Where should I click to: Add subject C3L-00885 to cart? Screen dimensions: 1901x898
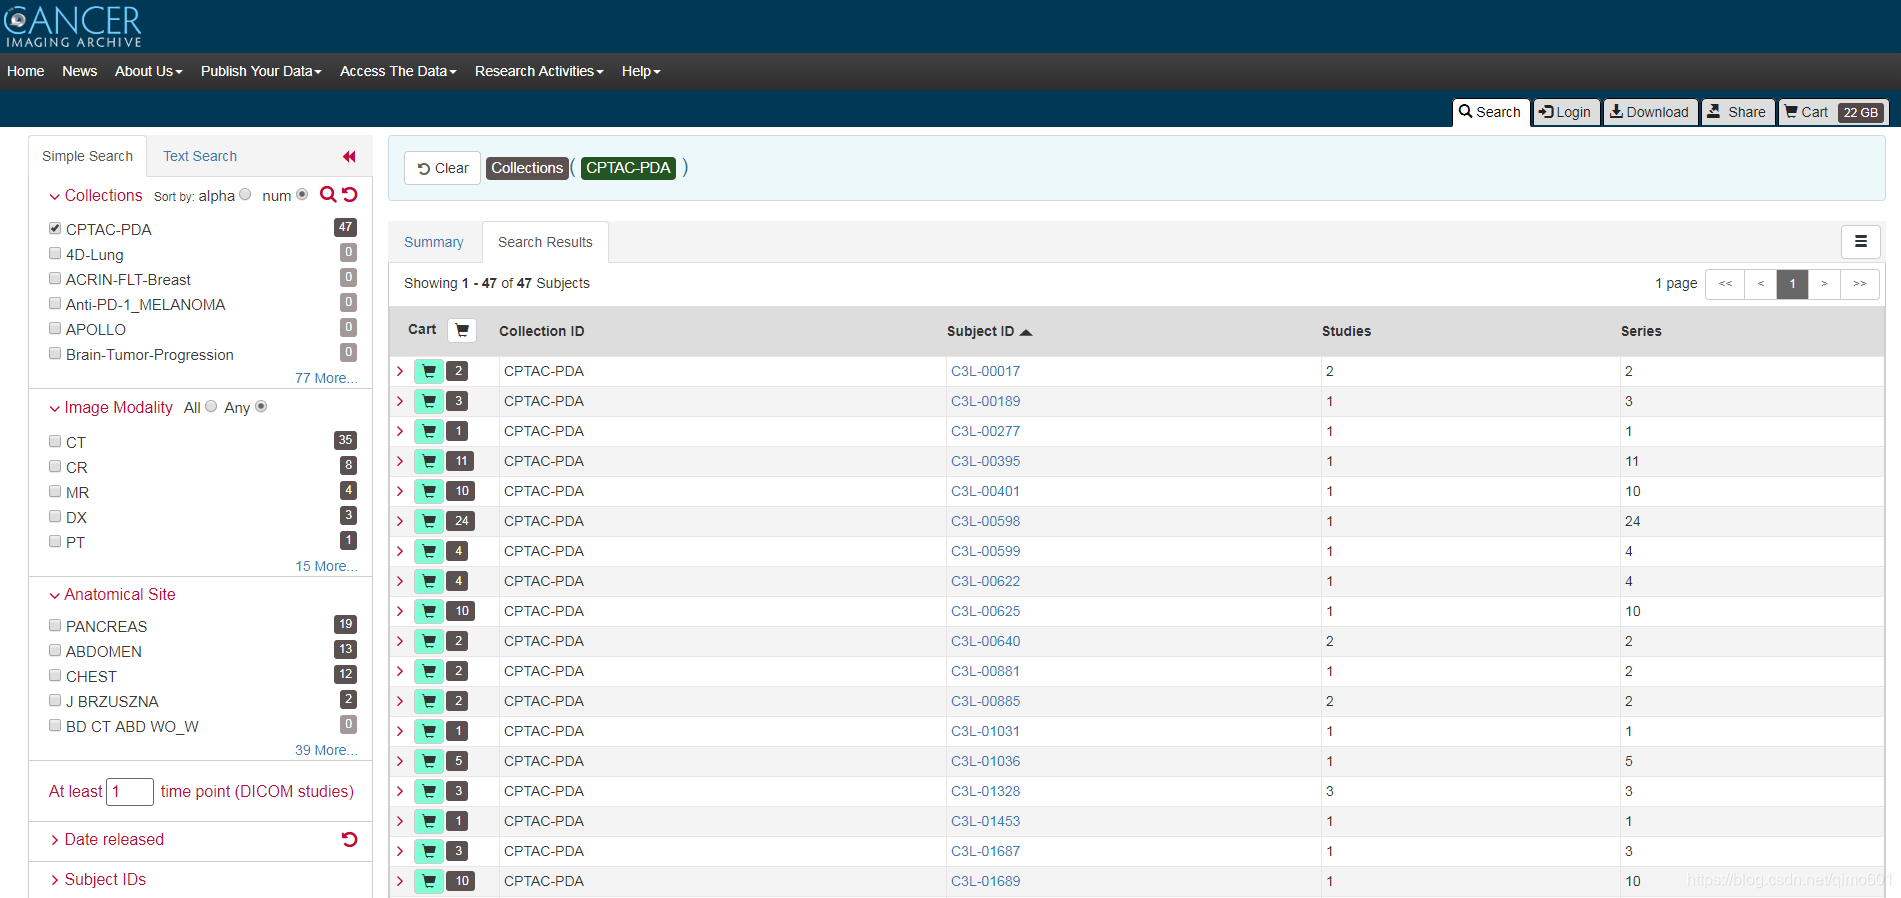coord(429,701)
